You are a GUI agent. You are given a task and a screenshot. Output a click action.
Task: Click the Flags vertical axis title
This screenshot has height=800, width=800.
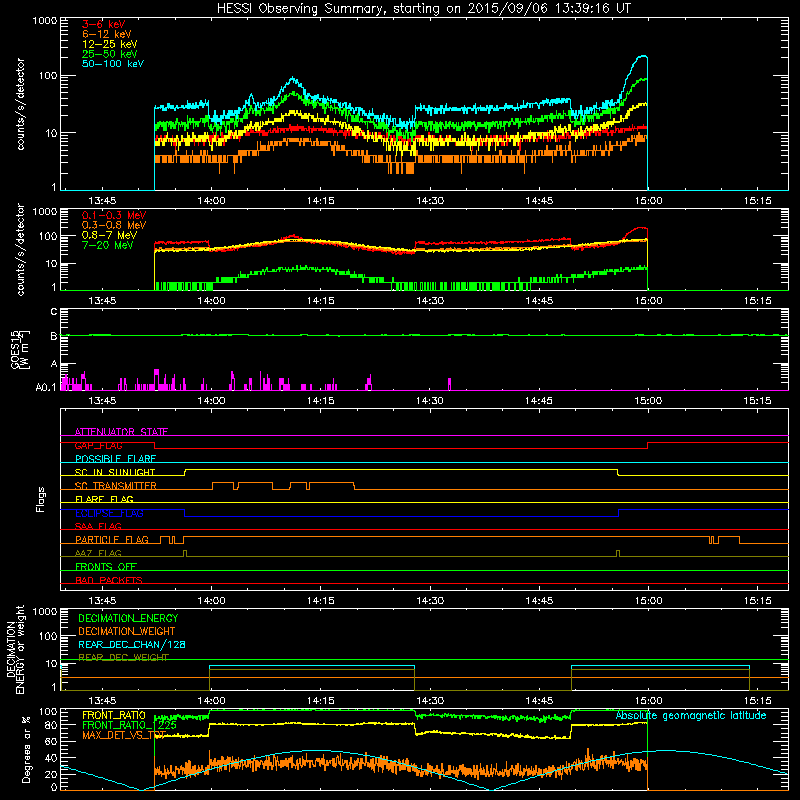click(41, 499)
